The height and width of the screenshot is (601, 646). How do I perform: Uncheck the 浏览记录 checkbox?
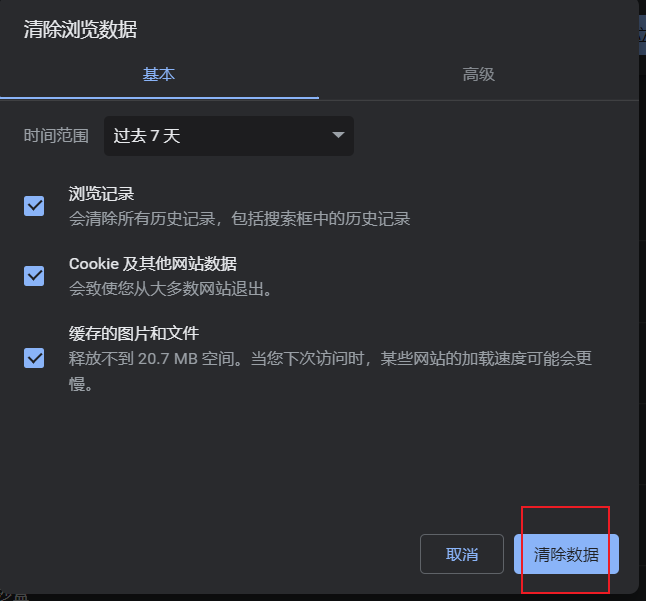(34, 206)
